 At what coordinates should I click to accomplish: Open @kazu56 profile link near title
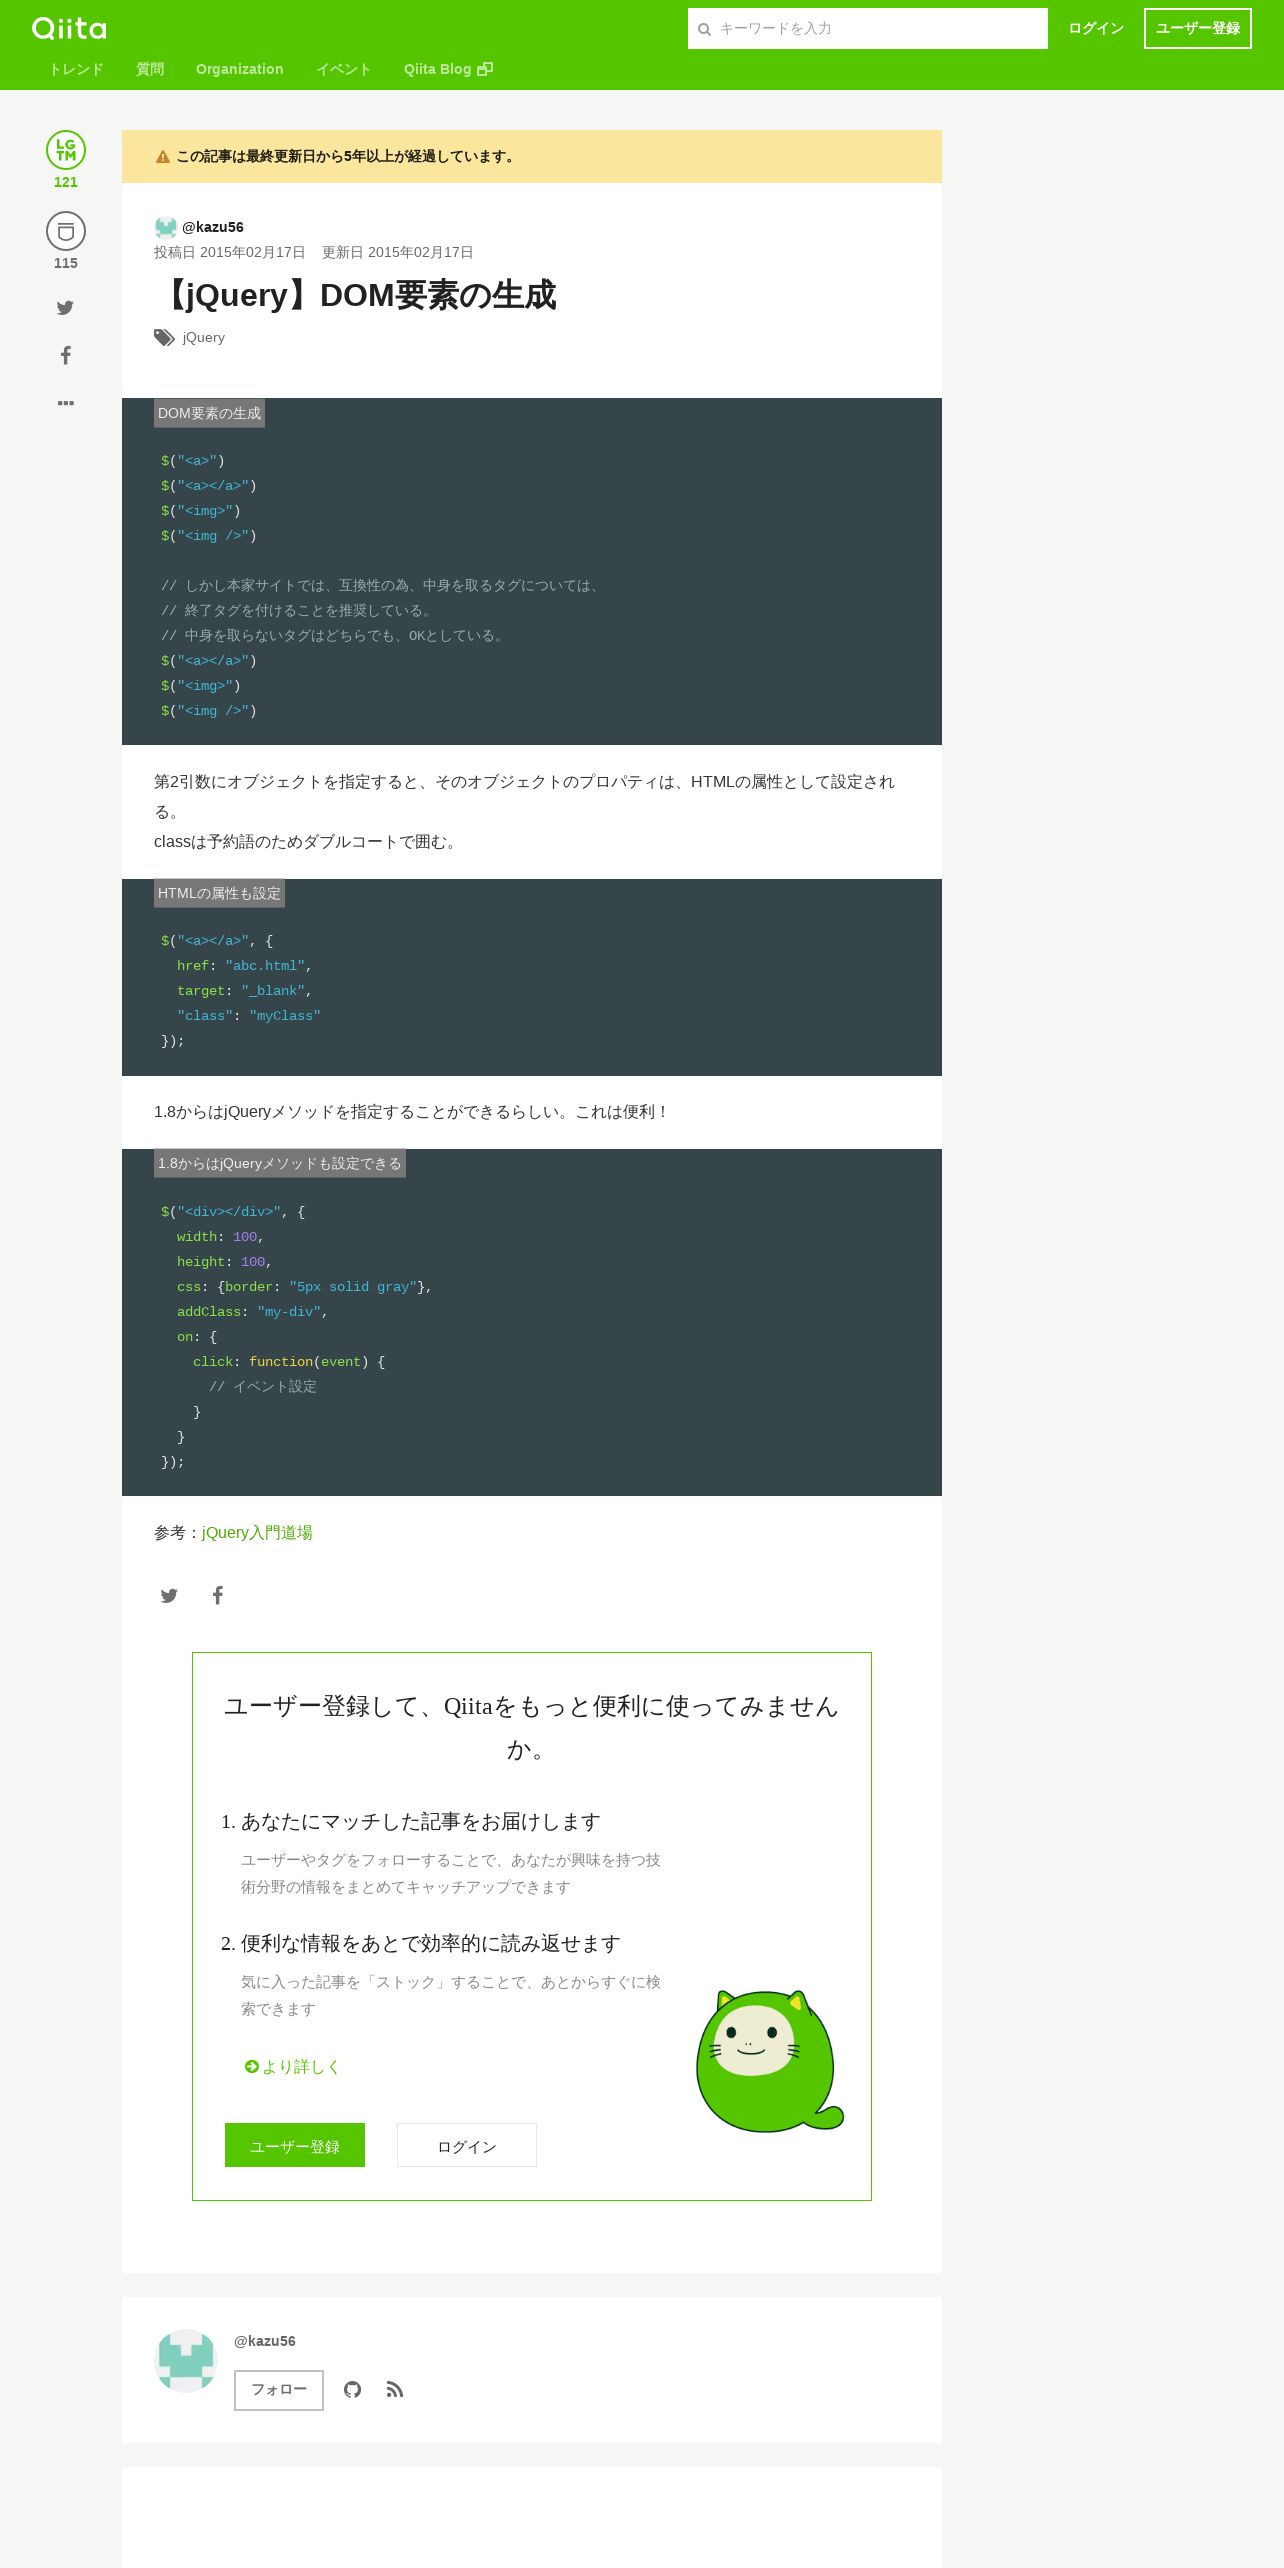click(212, 227)
